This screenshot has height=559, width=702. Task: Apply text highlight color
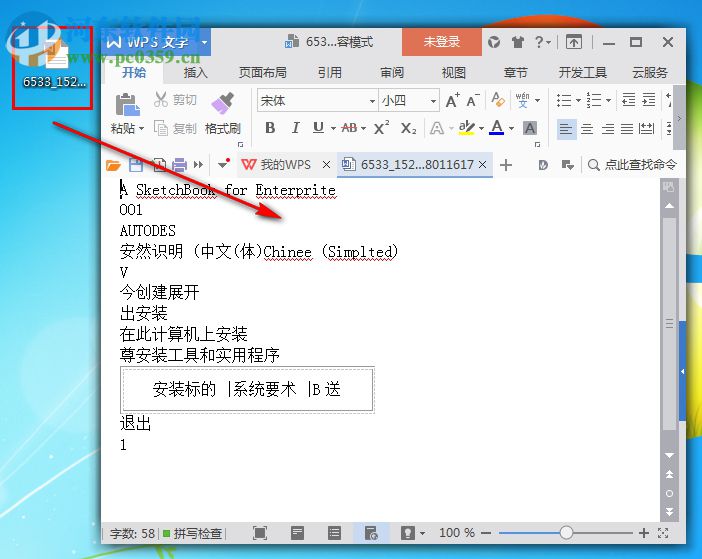[467, 128]
